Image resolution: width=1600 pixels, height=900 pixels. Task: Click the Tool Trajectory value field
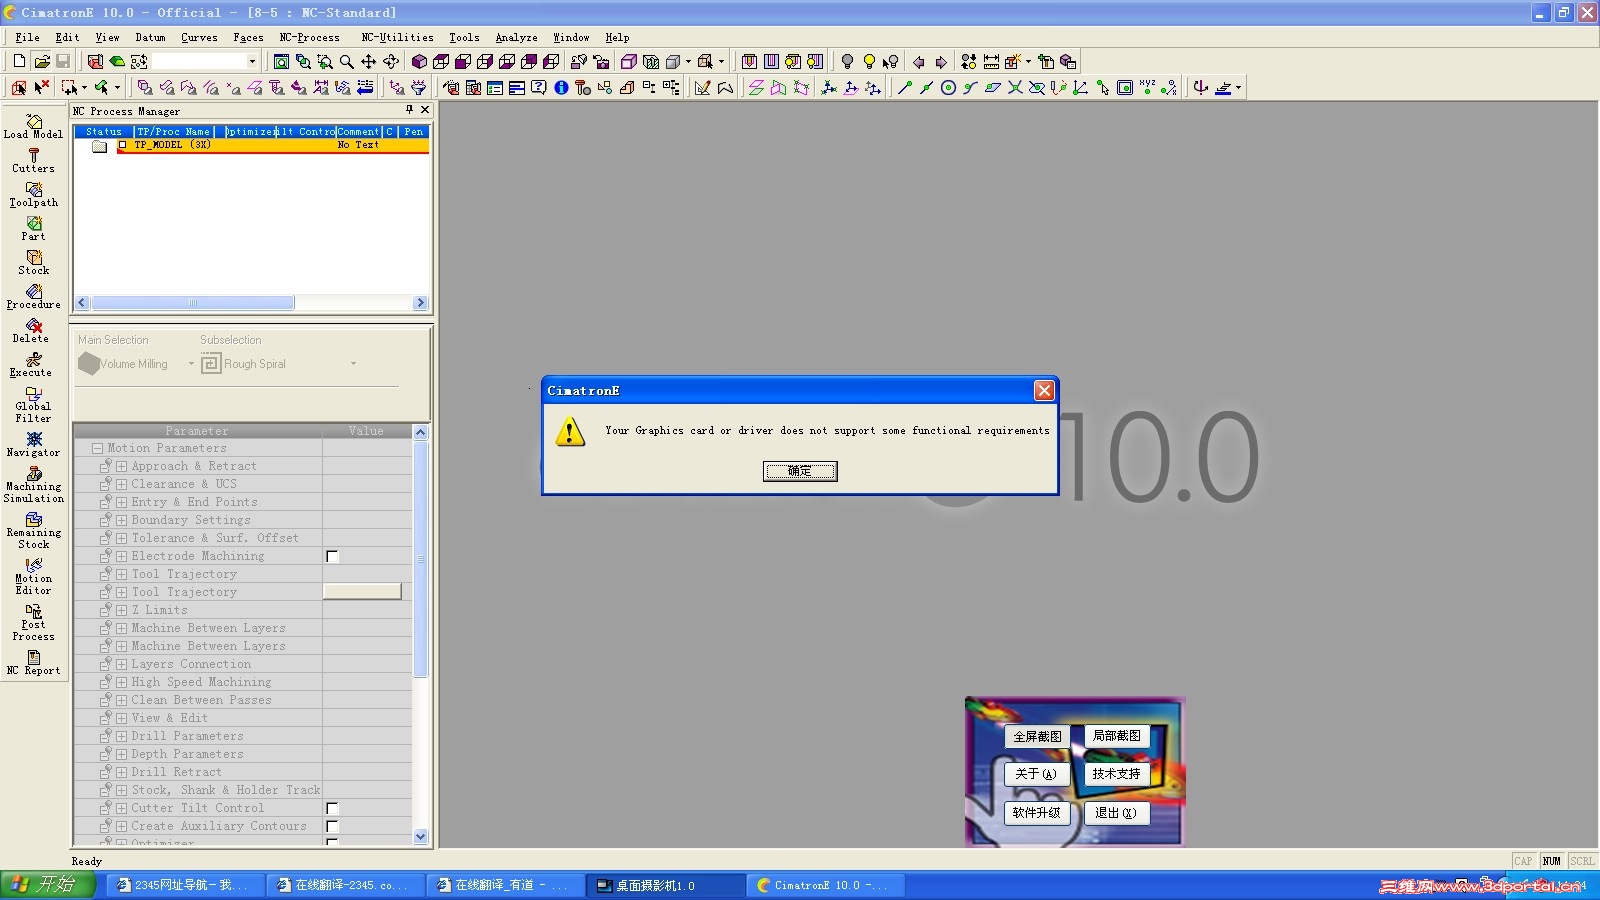362,592
